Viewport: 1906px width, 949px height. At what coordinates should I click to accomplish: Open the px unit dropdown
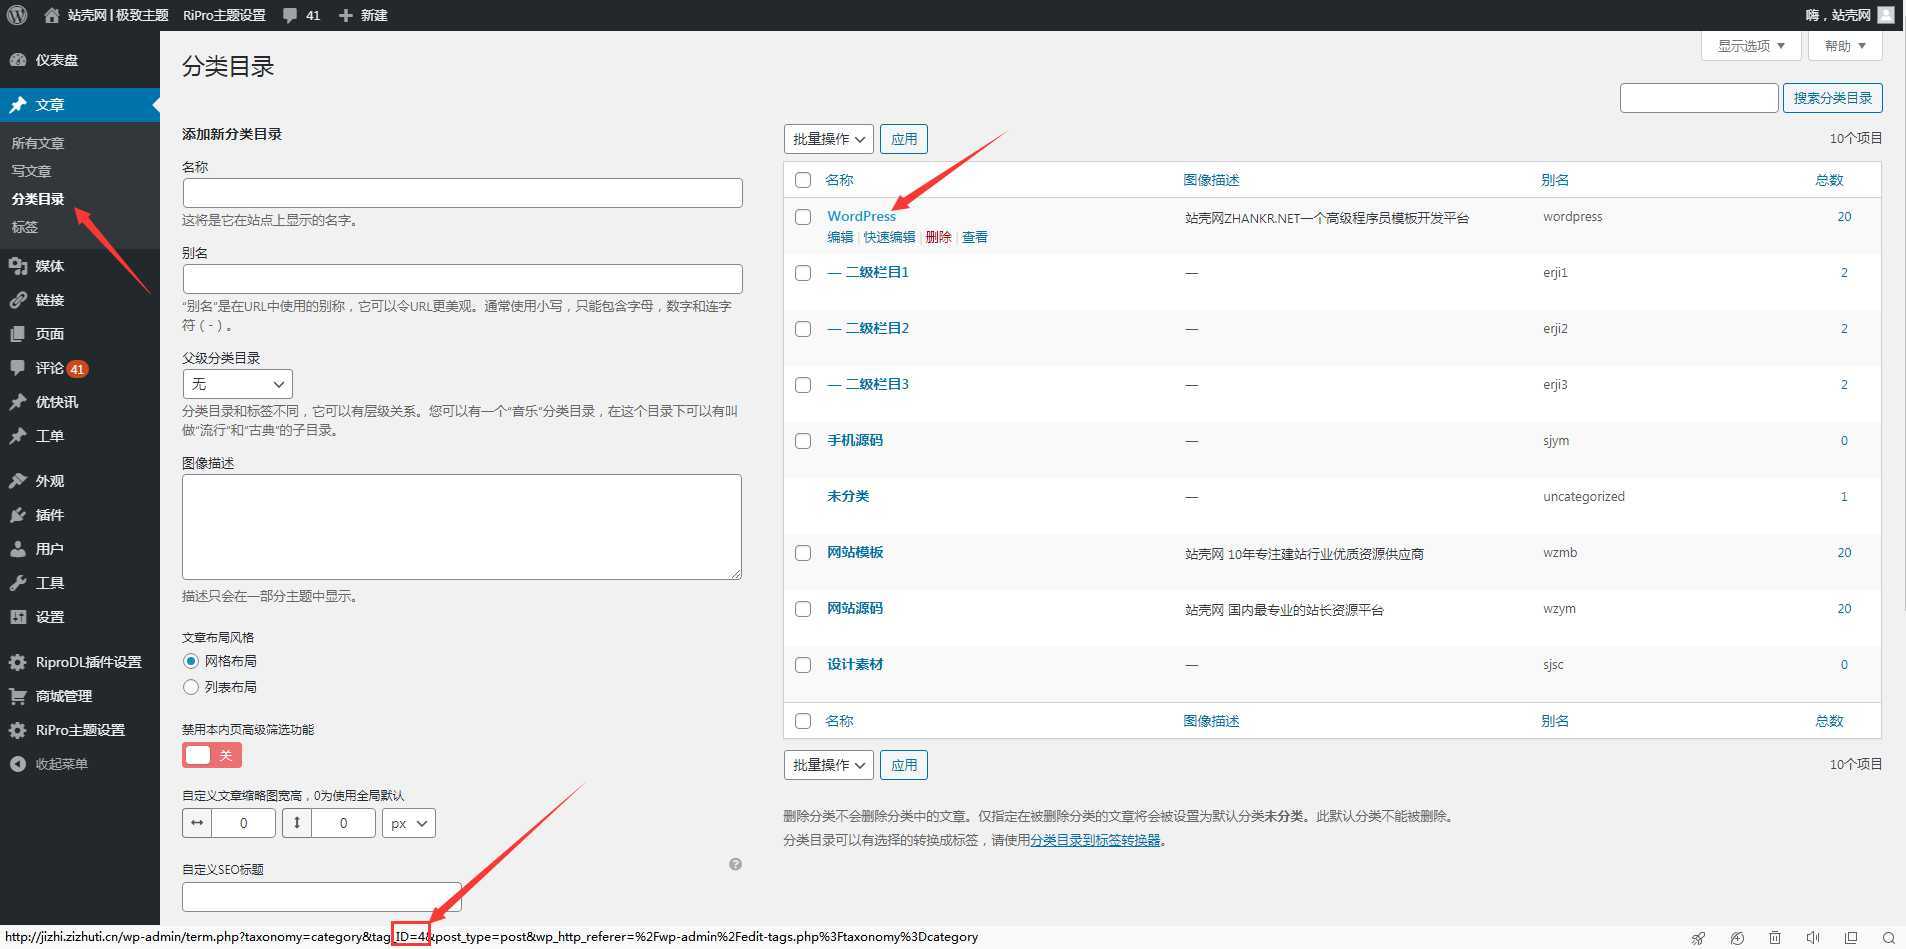click(409, 823)
